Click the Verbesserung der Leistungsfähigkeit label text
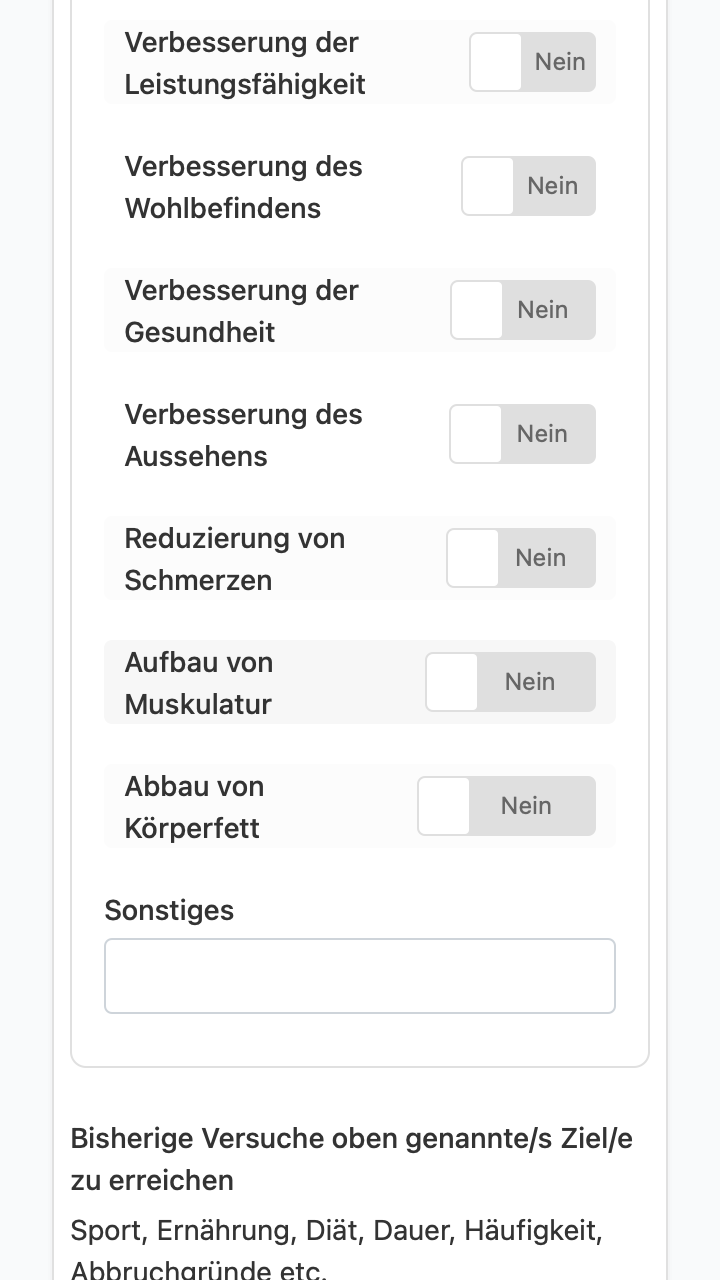 245,63
